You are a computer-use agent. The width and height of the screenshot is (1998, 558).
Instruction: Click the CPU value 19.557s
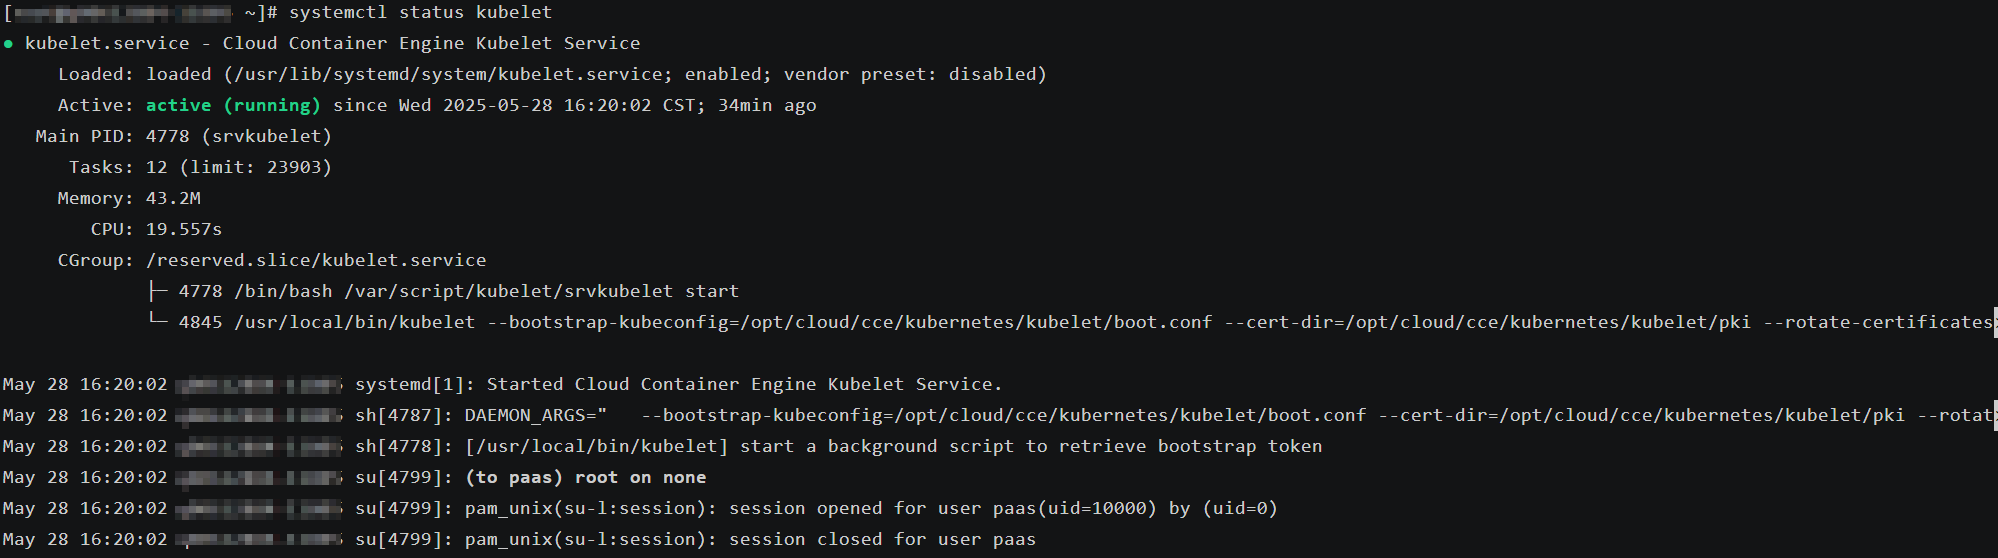click(x=184, y=230)
